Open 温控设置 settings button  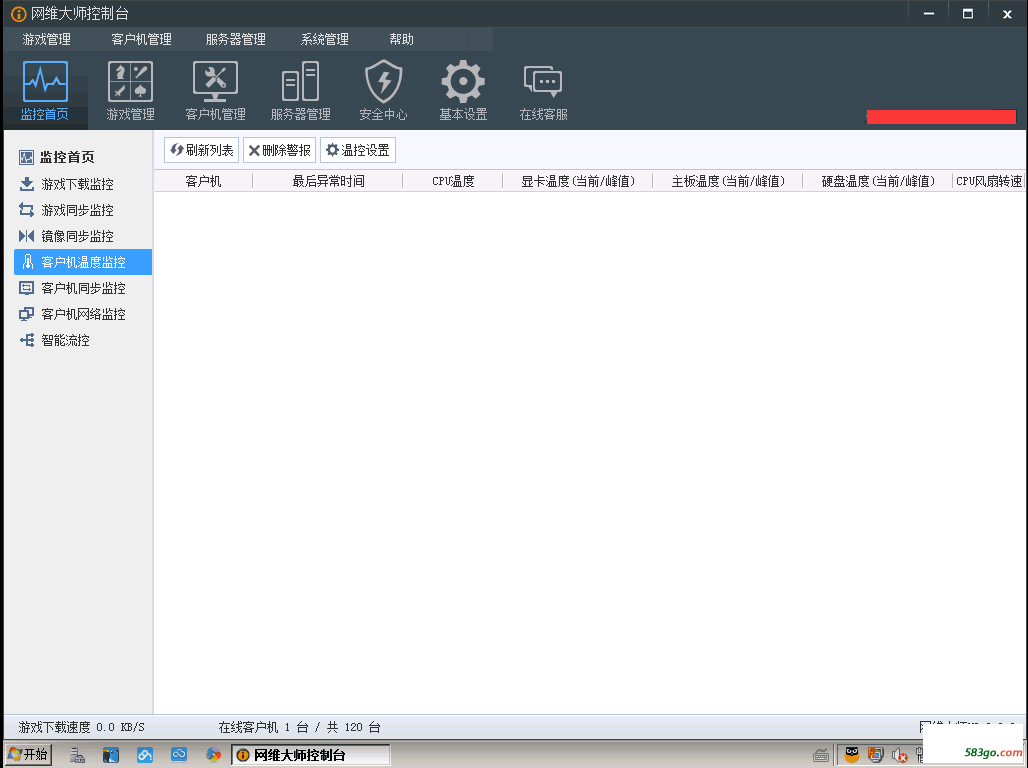pyautogui.click(x=358, y=150)
